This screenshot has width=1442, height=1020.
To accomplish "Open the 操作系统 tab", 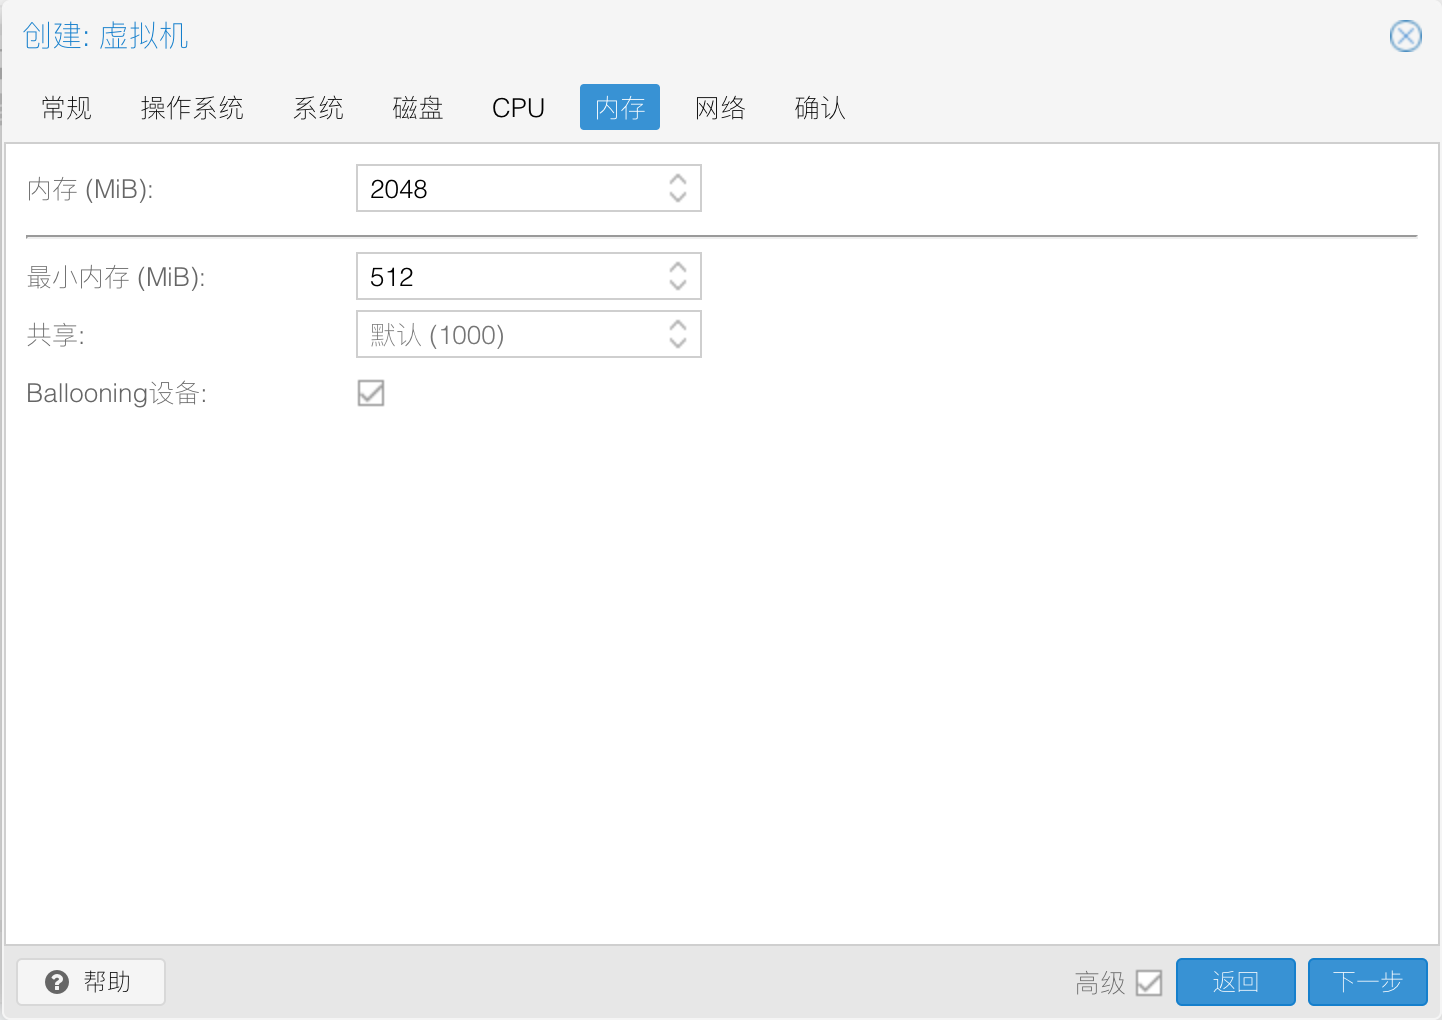I will (x=192, y=108).
